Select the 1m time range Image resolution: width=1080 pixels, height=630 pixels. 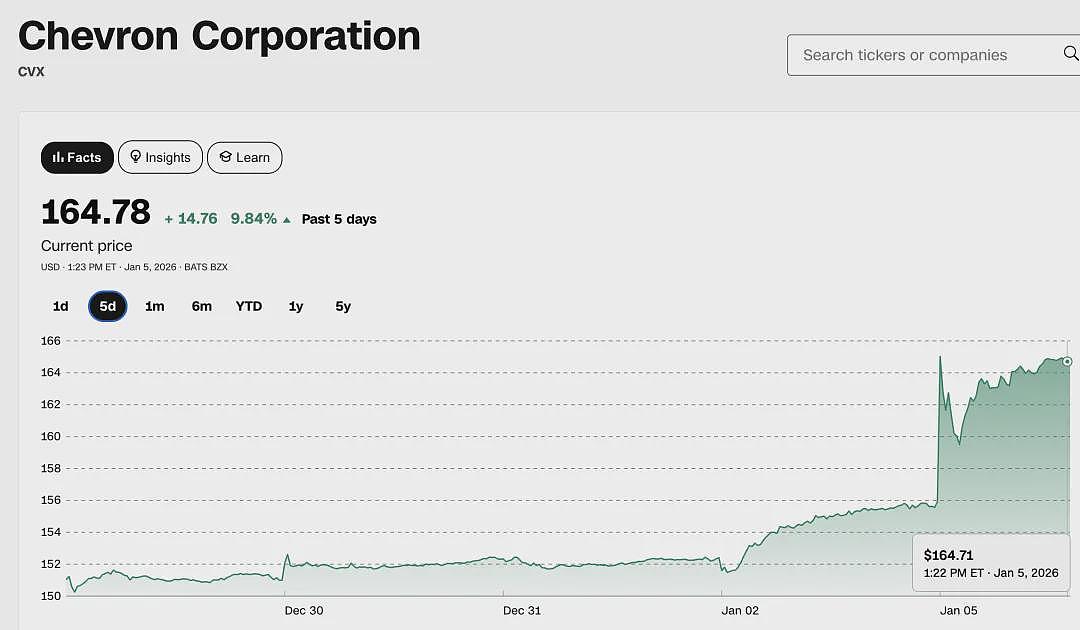point(154,306)
